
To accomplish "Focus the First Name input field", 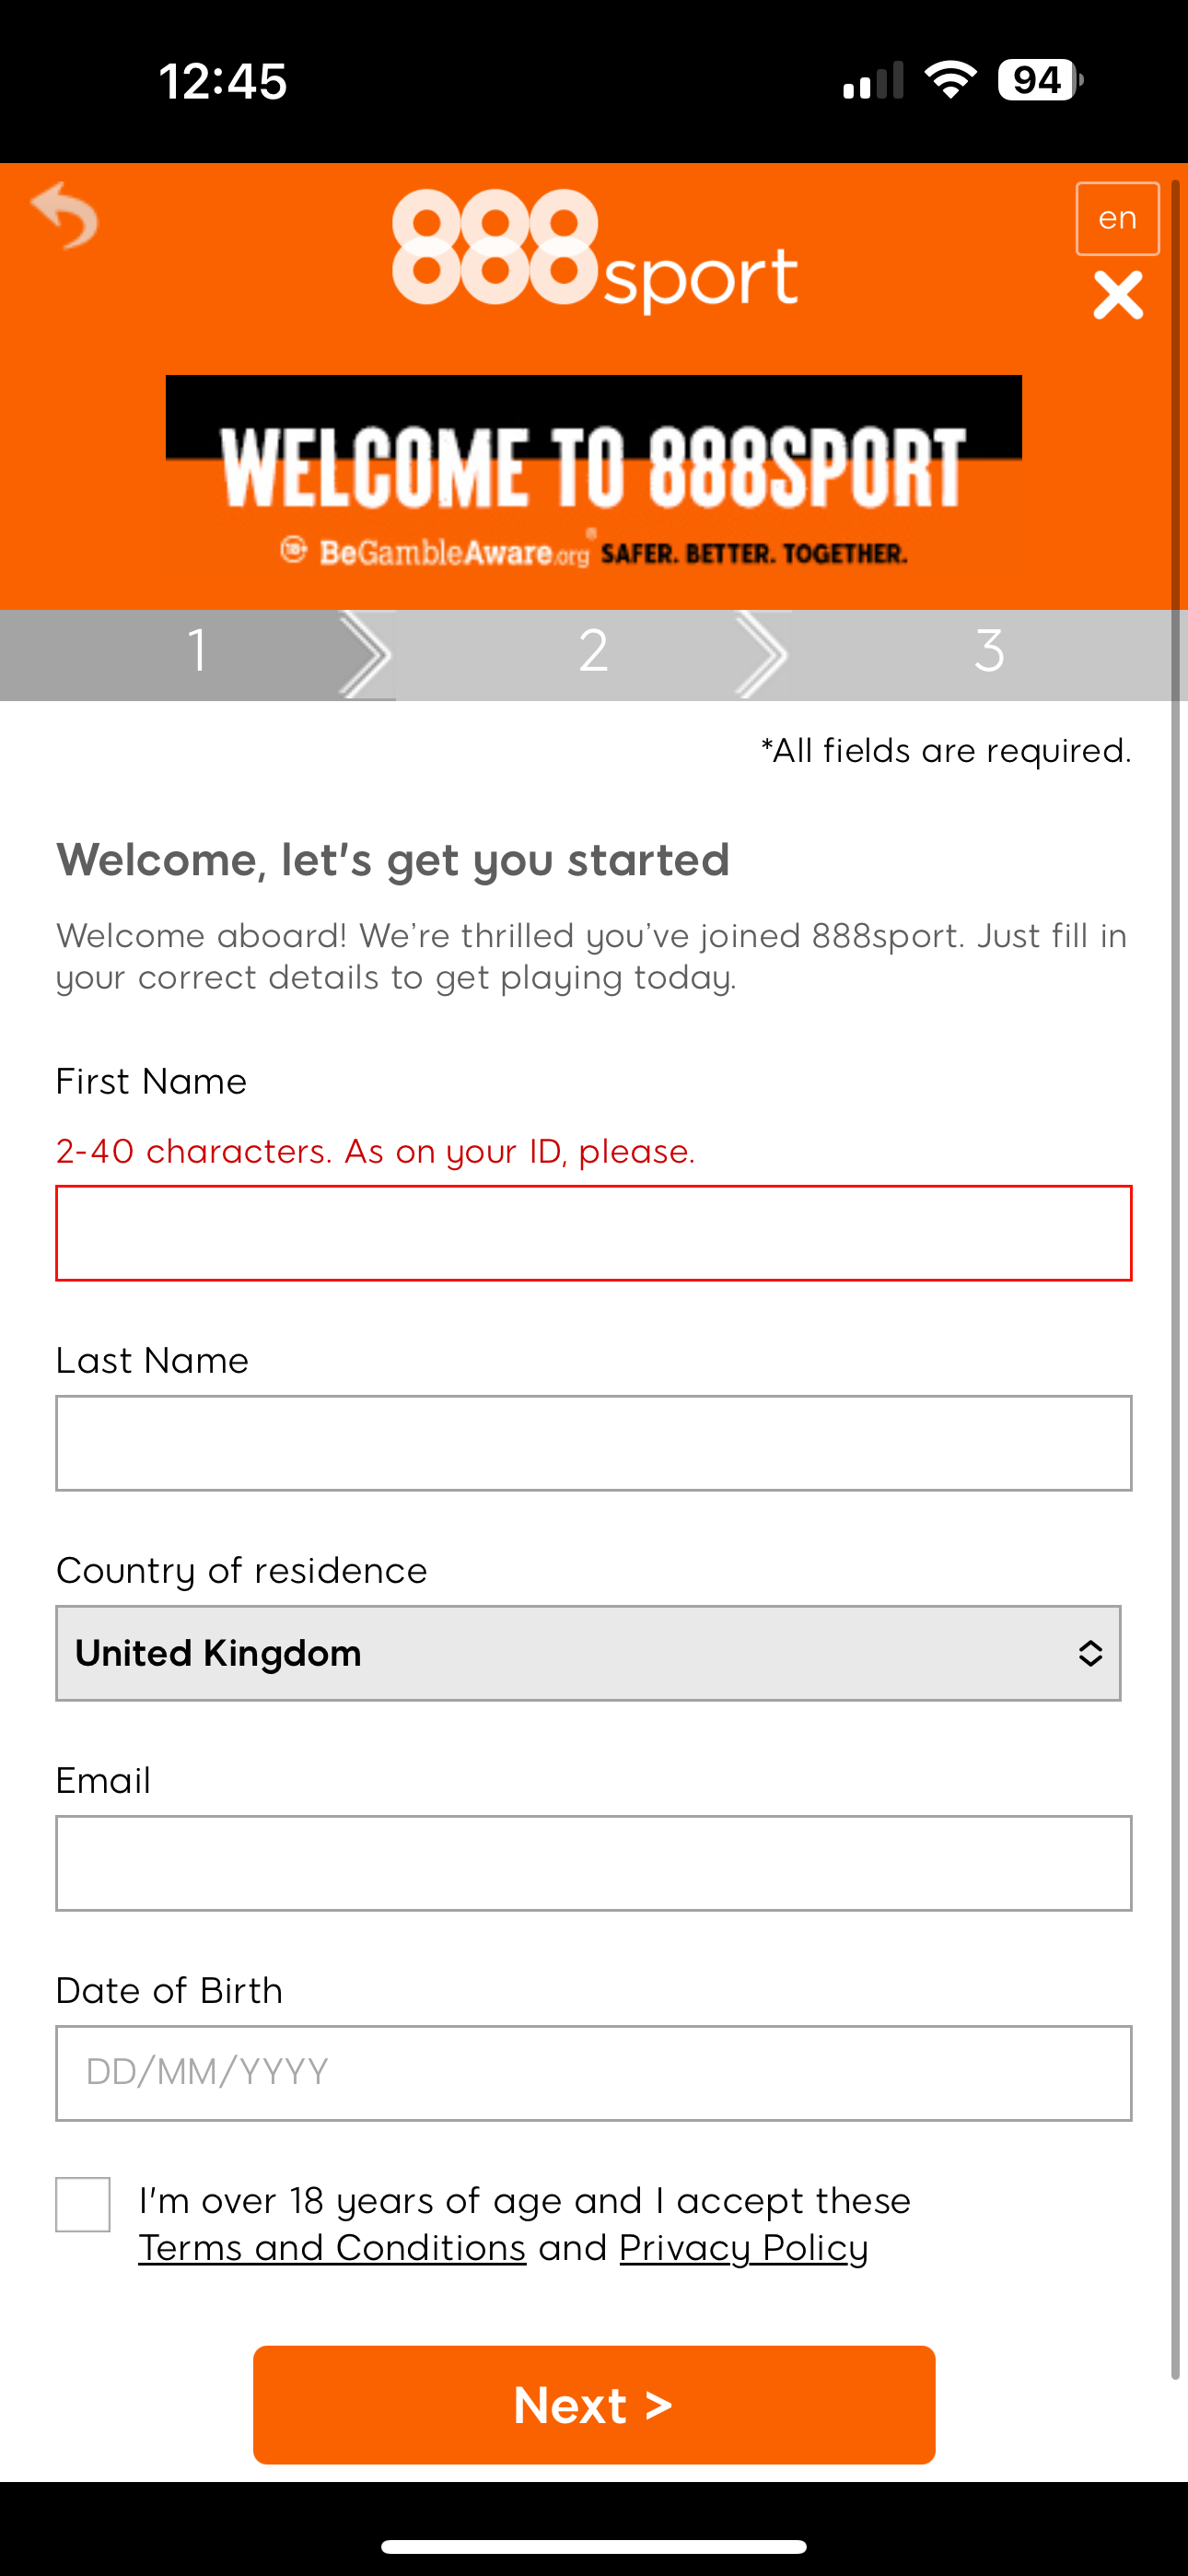I will pos(594,1233).
